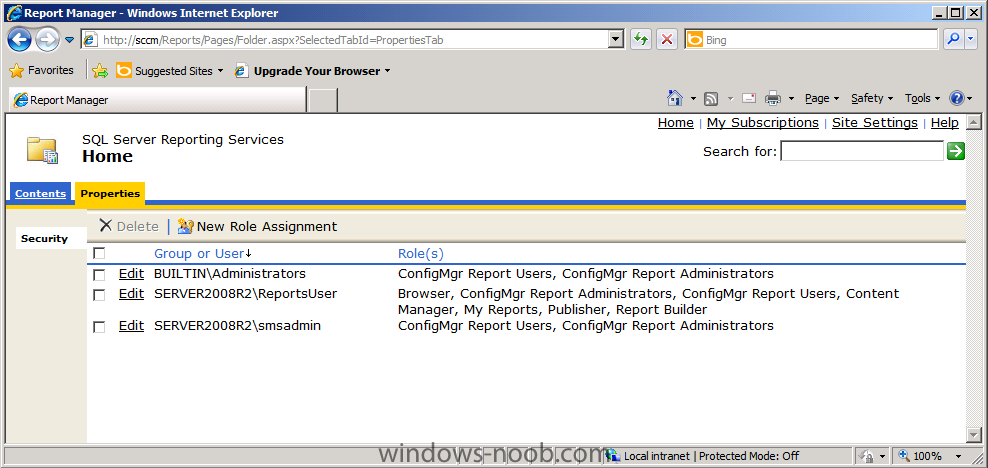This screenshot has height=468, width=988.
Task: Click the Home folder report icon
Action: [x=42, y=151]
